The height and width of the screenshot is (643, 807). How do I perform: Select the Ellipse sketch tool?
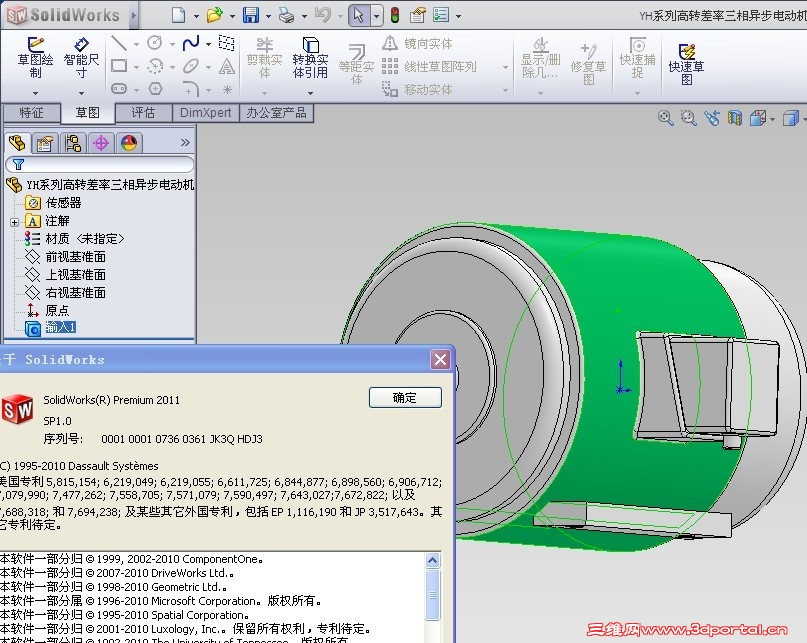pyautogui.click(x=191, y=66)
